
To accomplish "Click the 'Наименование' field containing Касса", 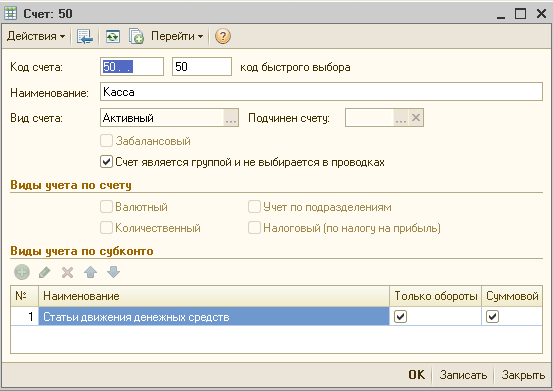I will (321, 92).
